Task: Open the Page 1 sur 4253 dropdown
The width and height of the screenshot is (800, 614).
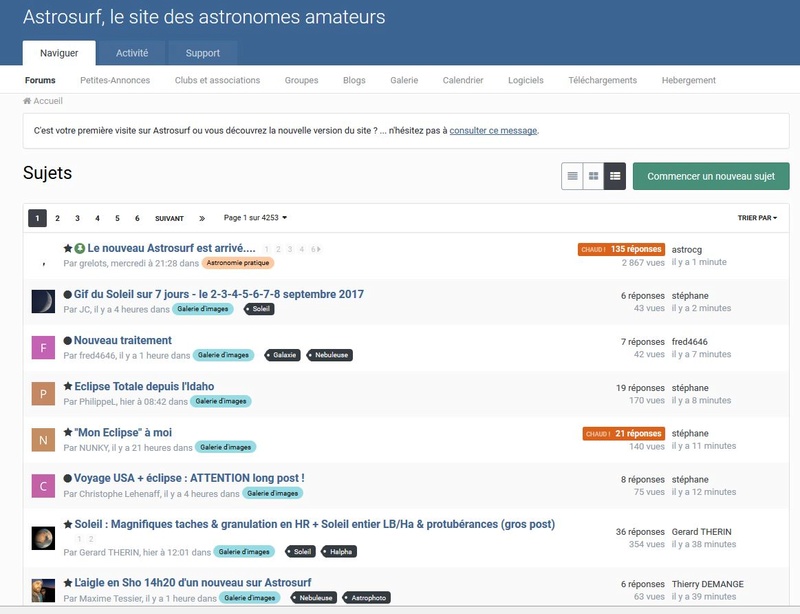Action: [x=255, y=218]
